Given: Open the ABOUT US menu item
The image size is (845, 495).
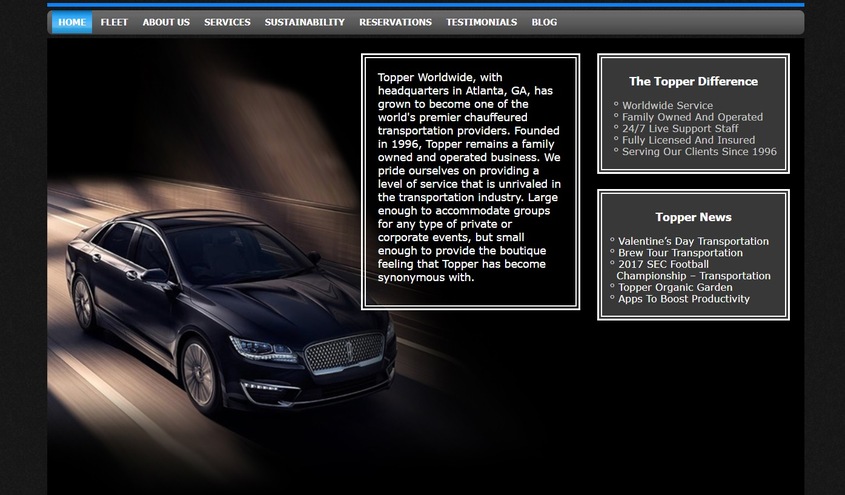Looking at the screenshot, I should click(166, 22).
